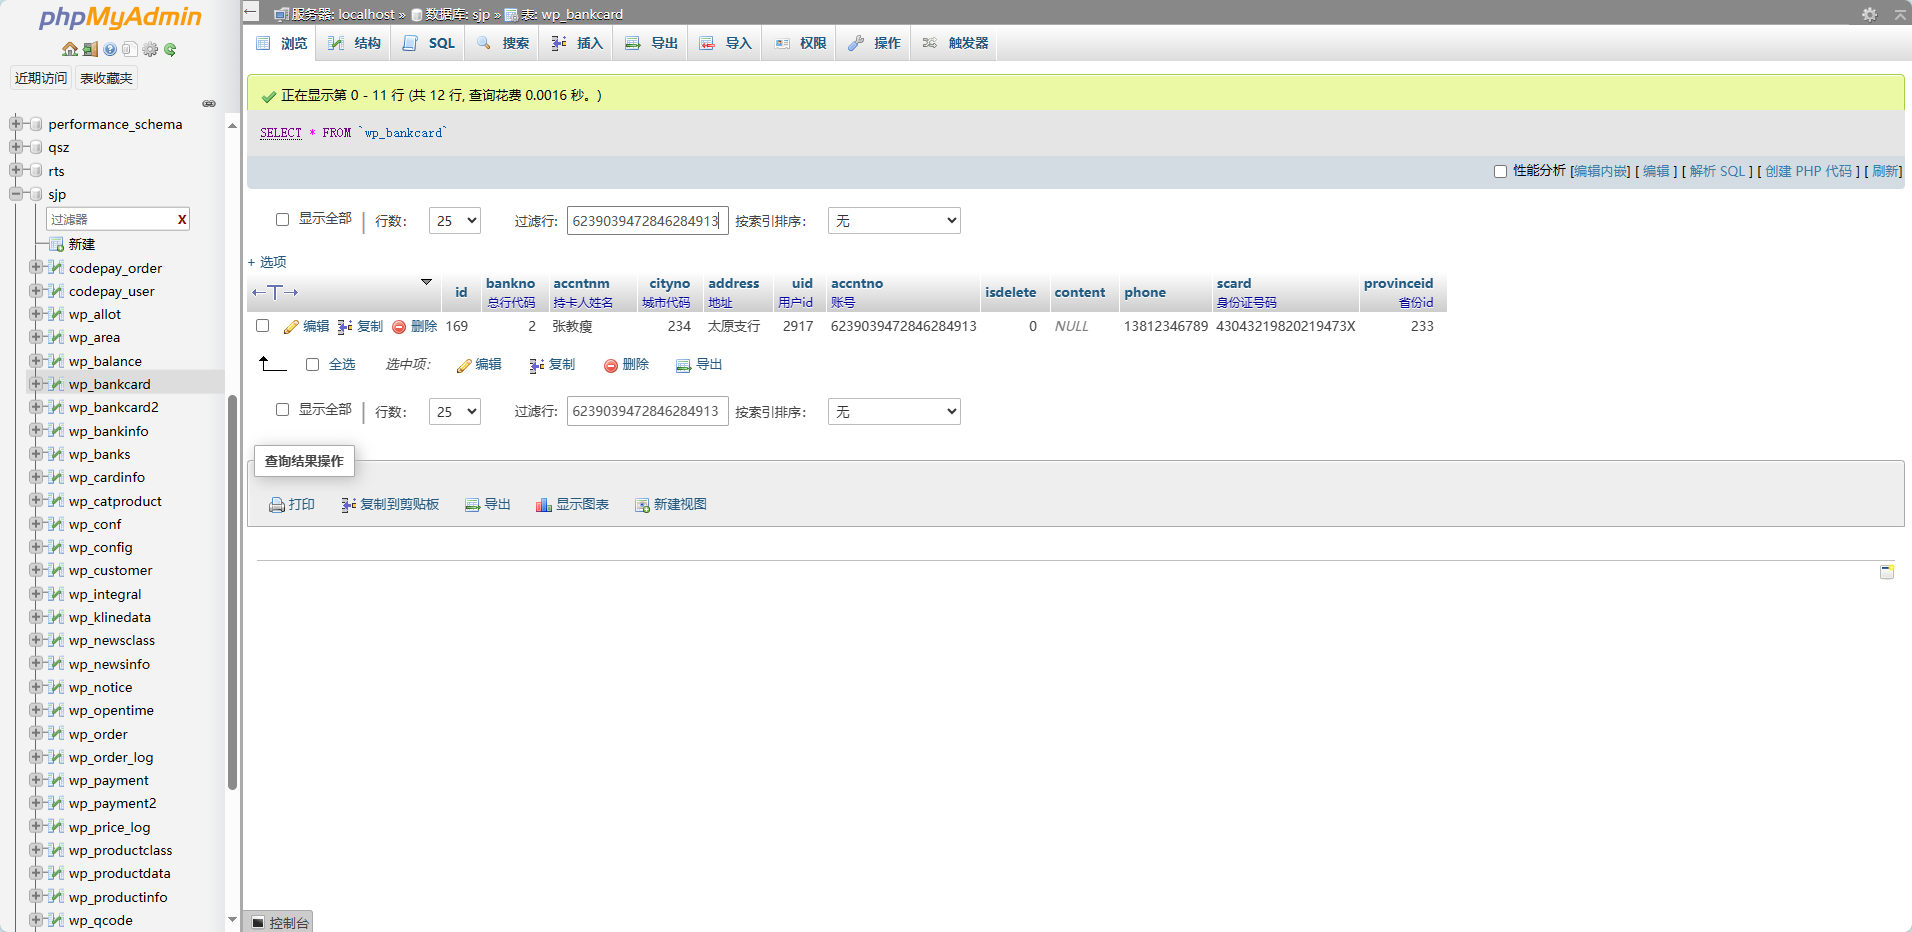The height and width of the screenshot is (932, 1912).
Task: Switch to the 结构 structure tab
Action: (x=355, y=43)
